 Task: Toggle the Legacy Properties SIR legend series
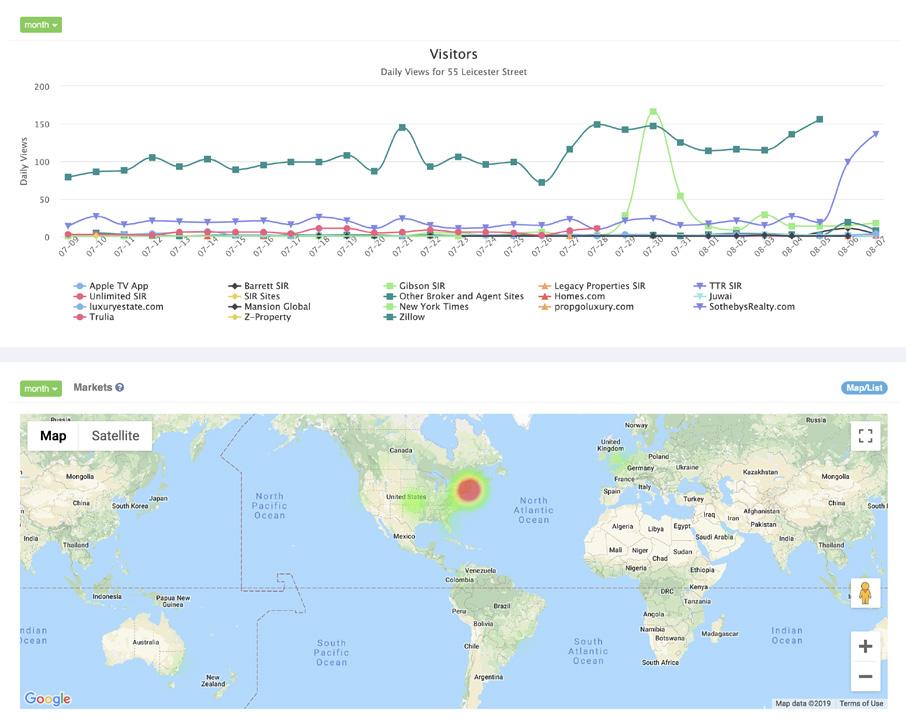(592, 285)
